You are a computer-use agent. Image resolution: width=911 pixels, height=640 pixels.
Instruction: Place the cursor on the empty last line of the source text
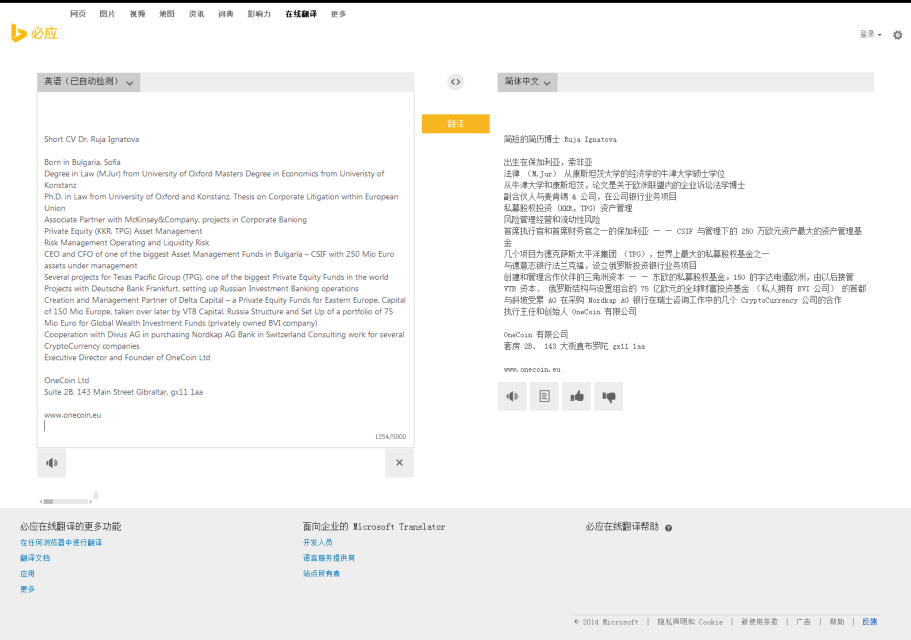224,426
